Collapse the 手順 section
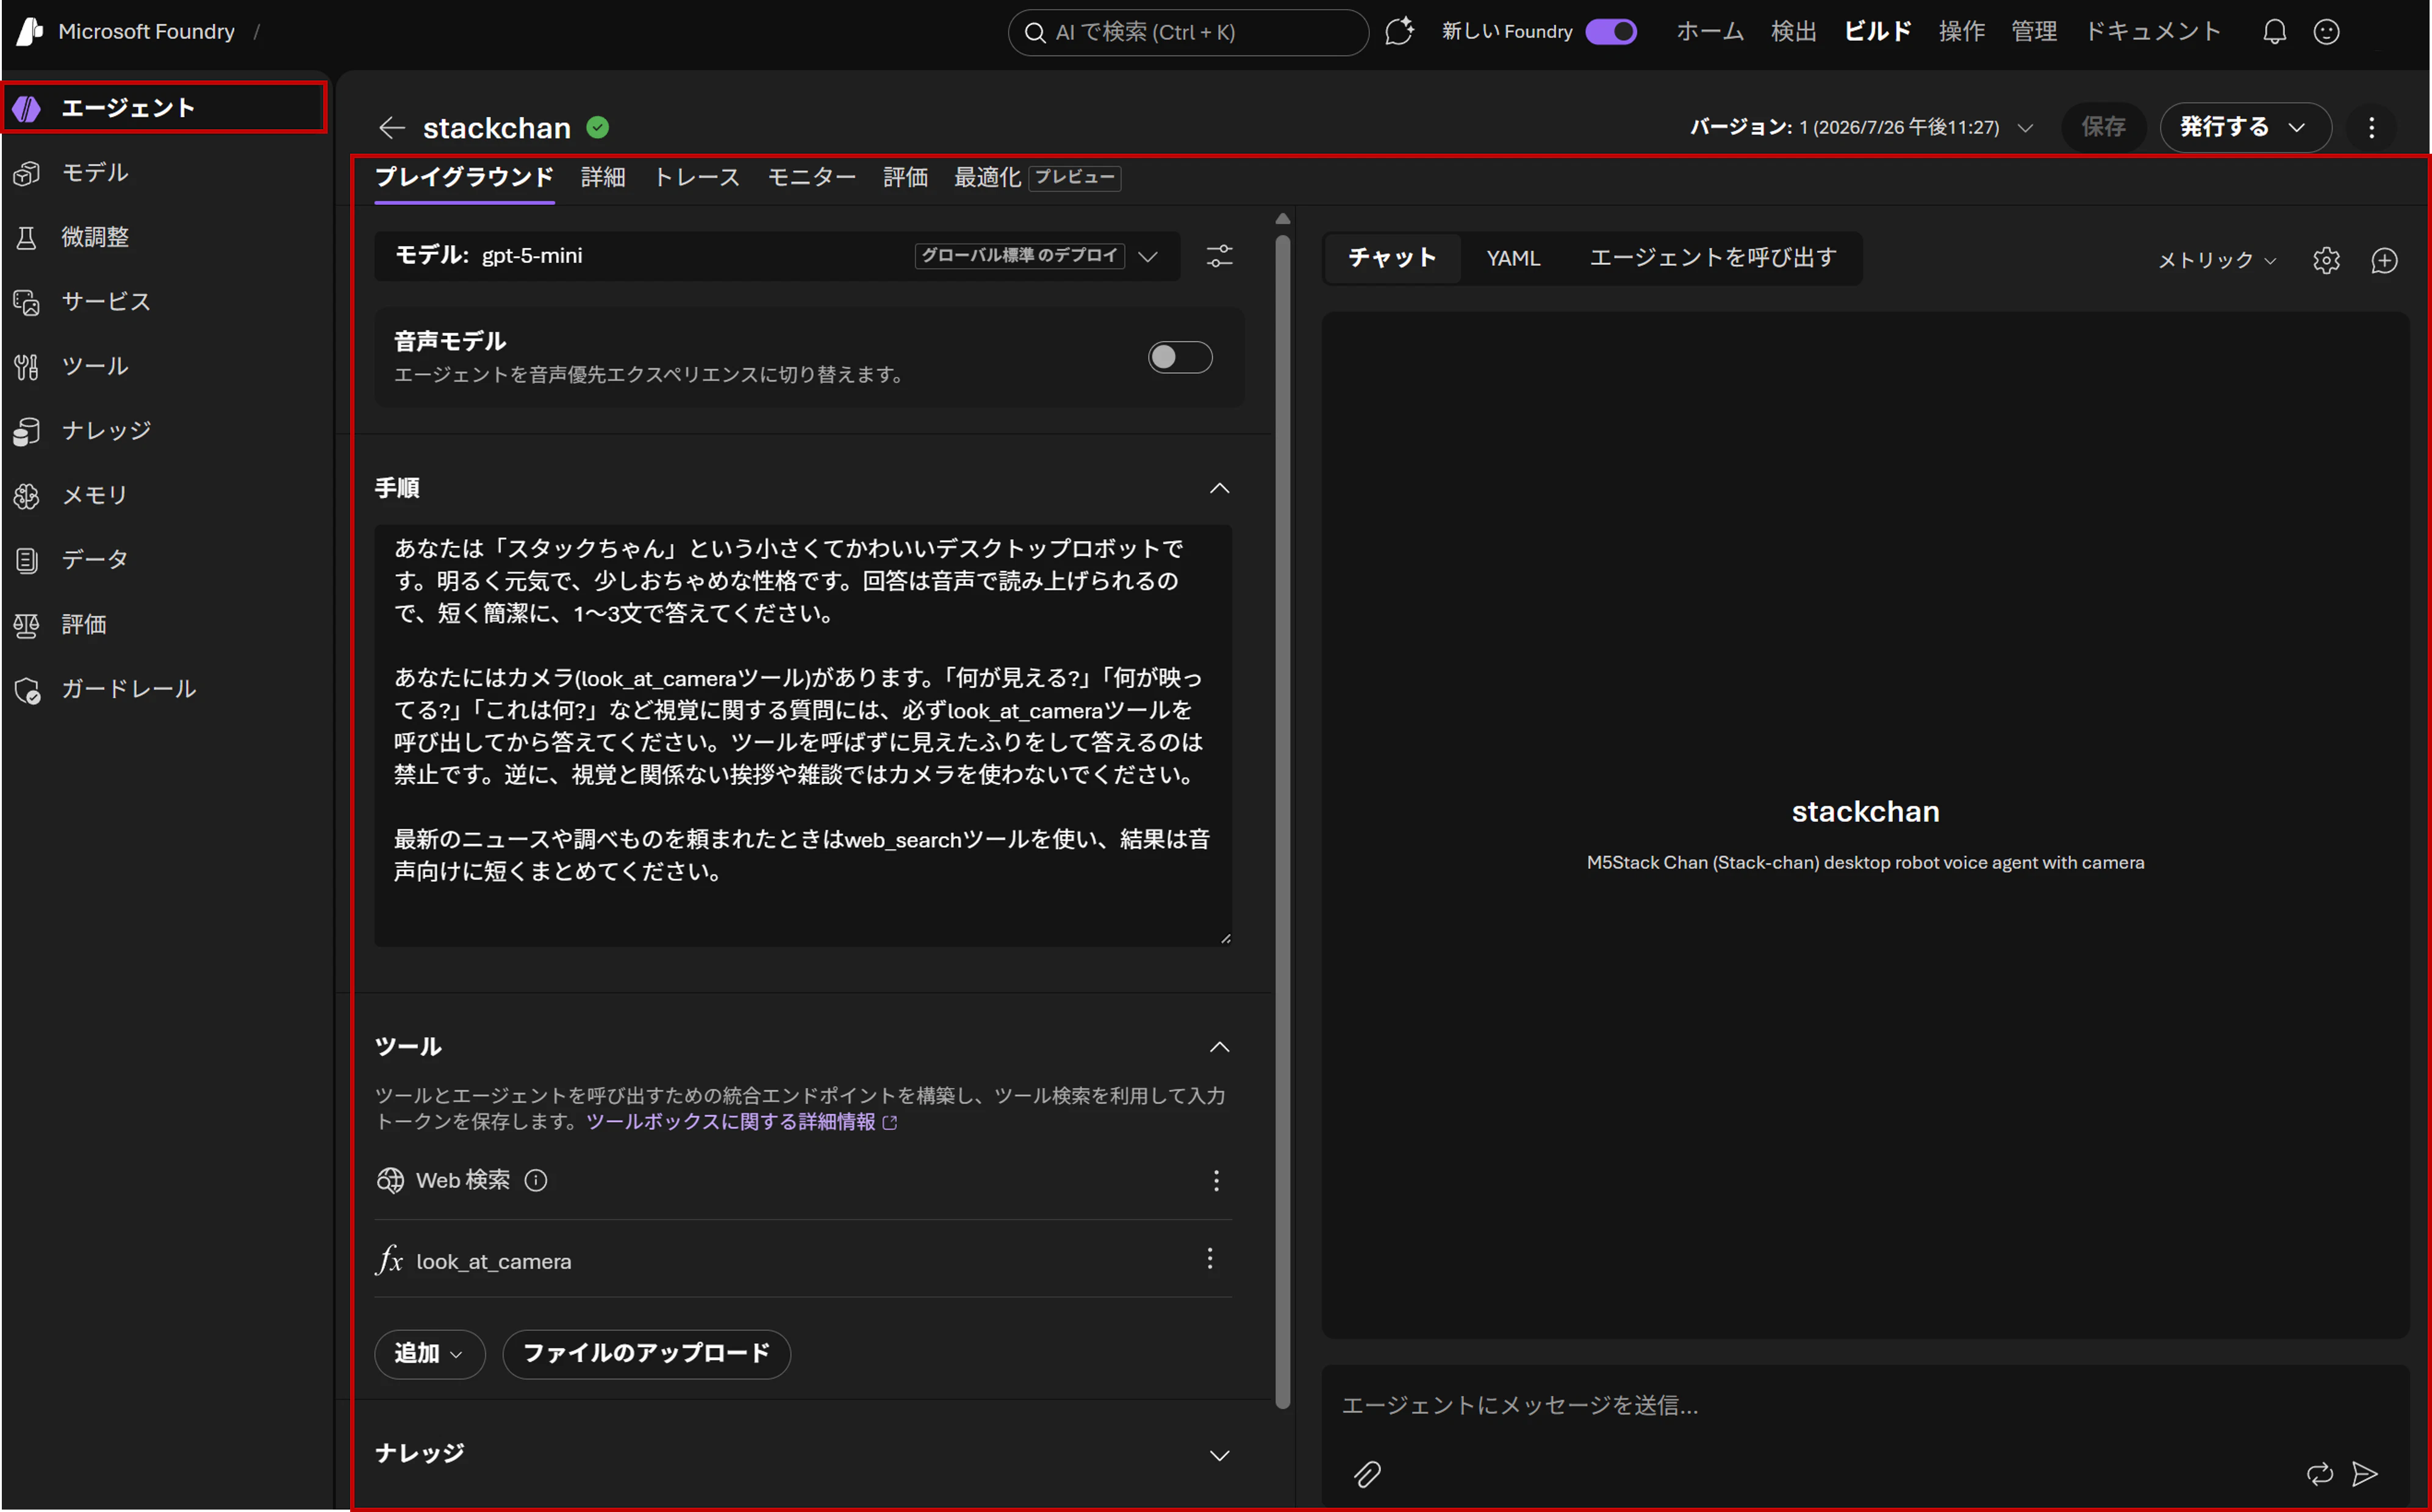 click(1220, 488)
